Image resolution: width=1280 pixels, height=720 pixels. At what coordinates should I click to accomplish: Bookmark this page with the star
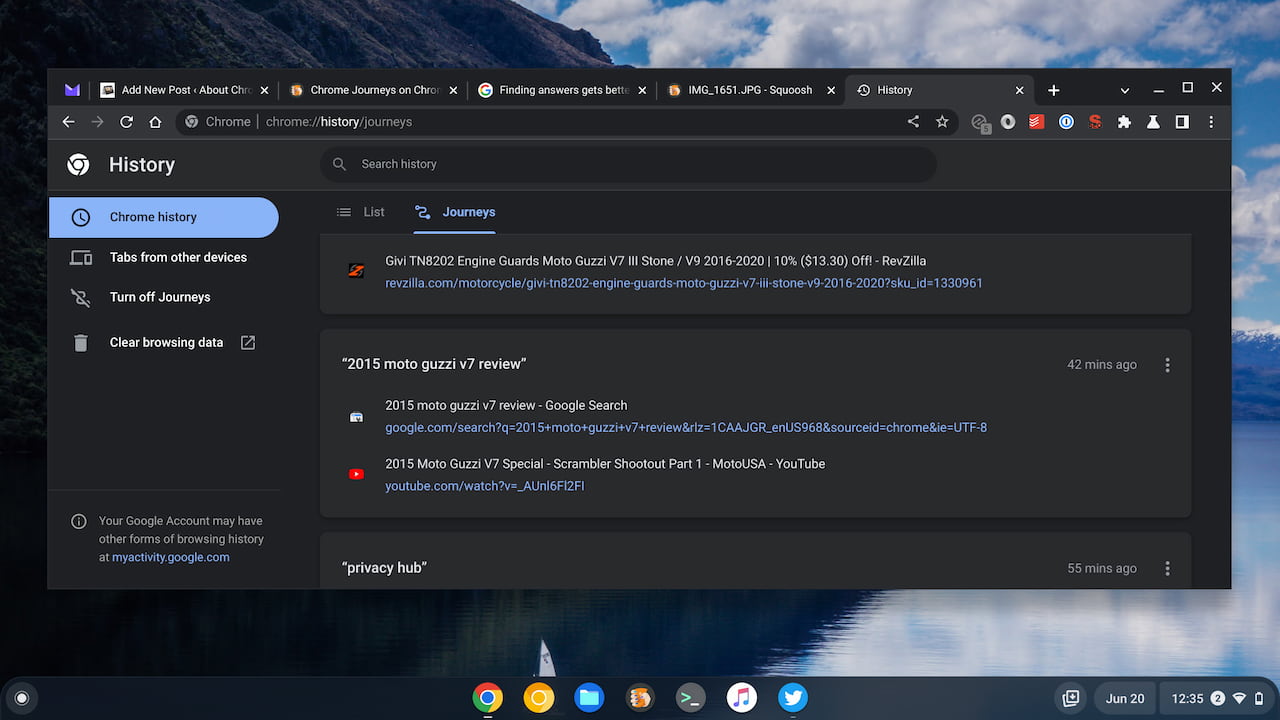pos(942,122)
